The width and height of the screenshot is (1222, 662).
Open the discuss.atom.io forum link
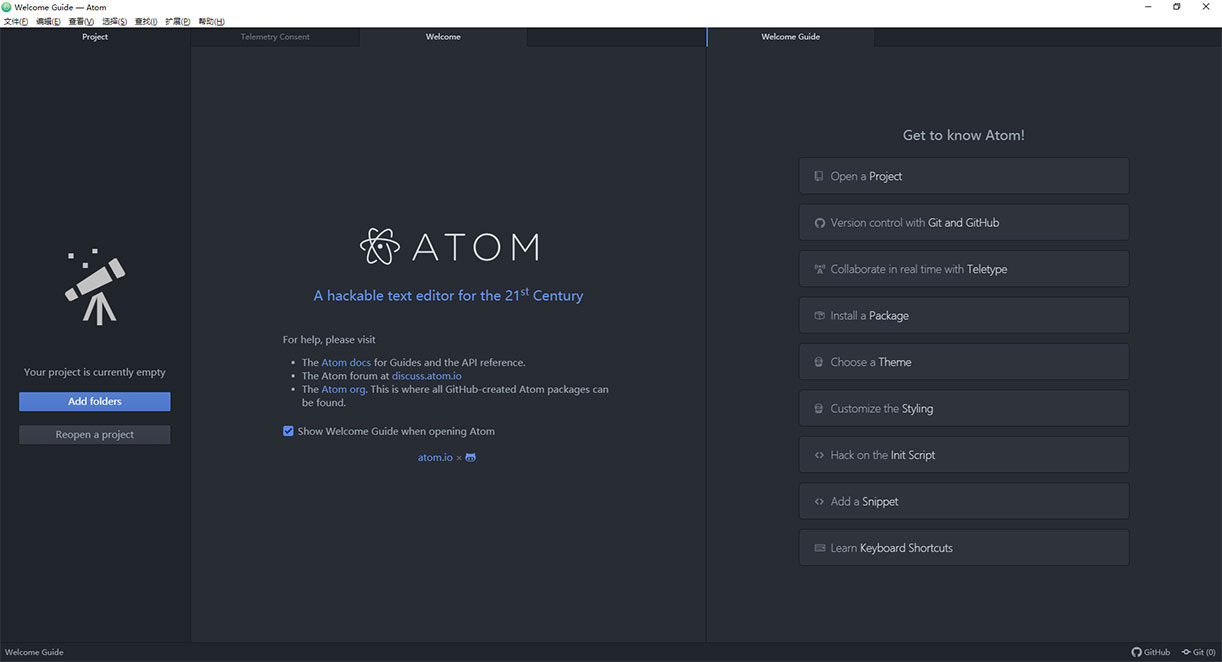[426, 376]
